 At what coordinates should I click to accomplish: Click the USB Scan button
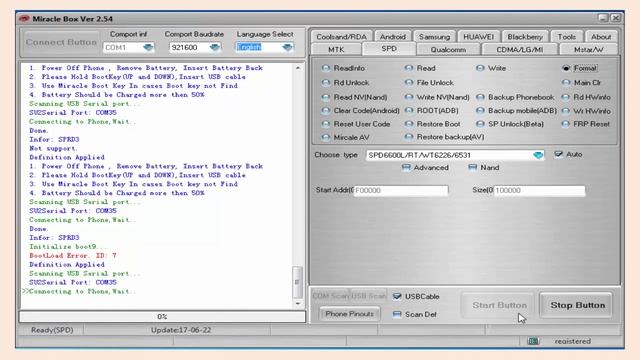point(369,296)
